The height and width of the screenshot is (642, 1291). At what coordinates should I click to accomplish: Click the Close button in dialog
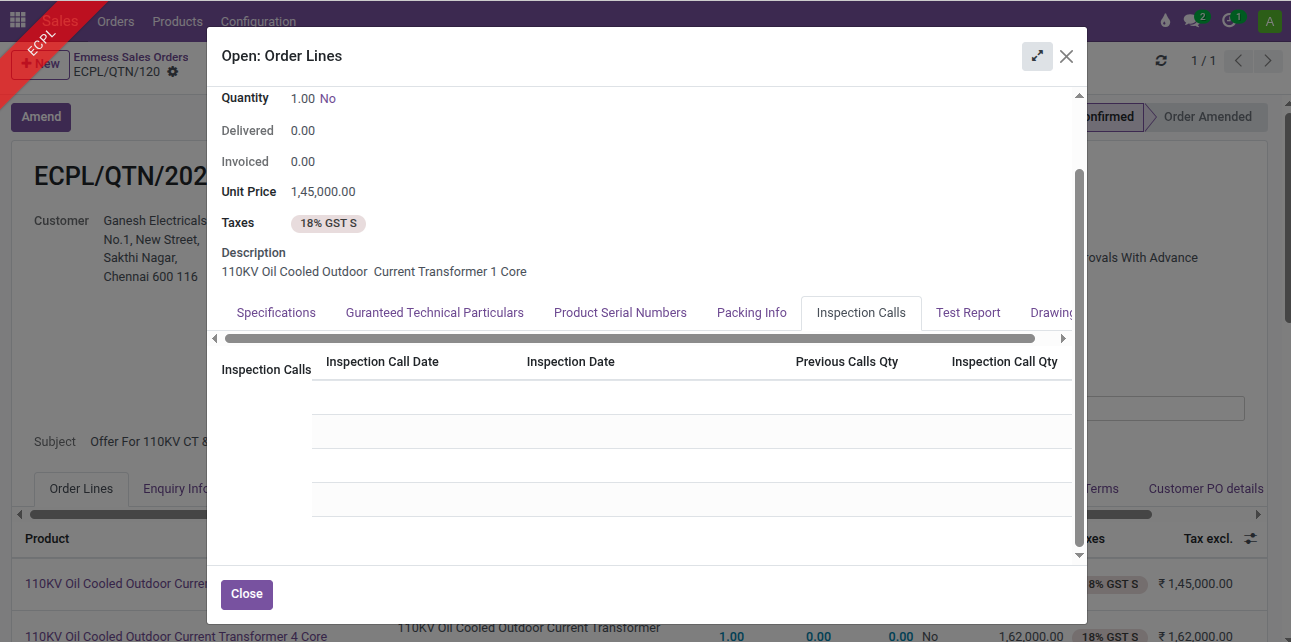246,594
